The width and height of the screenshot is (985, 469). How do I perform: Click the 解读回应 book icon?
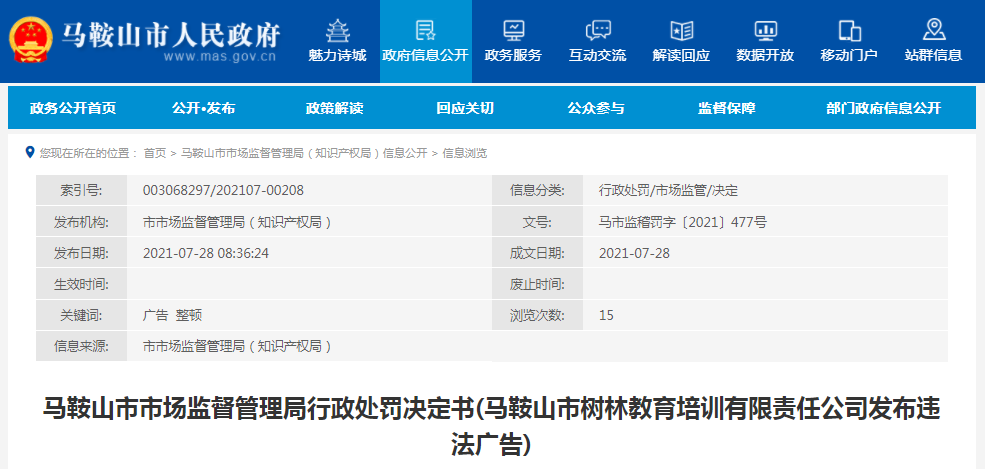(682, 30)
